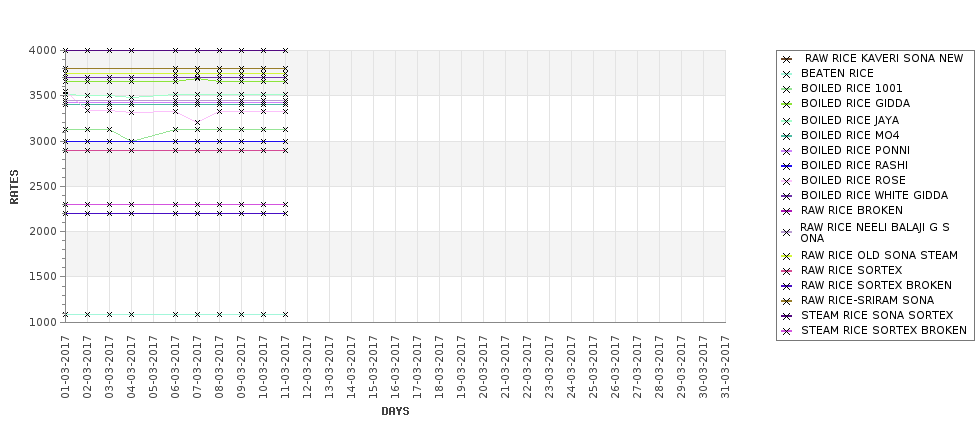Select the BOILED RICE MO4 legend entry
The image size is (975, 429).
pyautogui.click(x=850, y=135)
